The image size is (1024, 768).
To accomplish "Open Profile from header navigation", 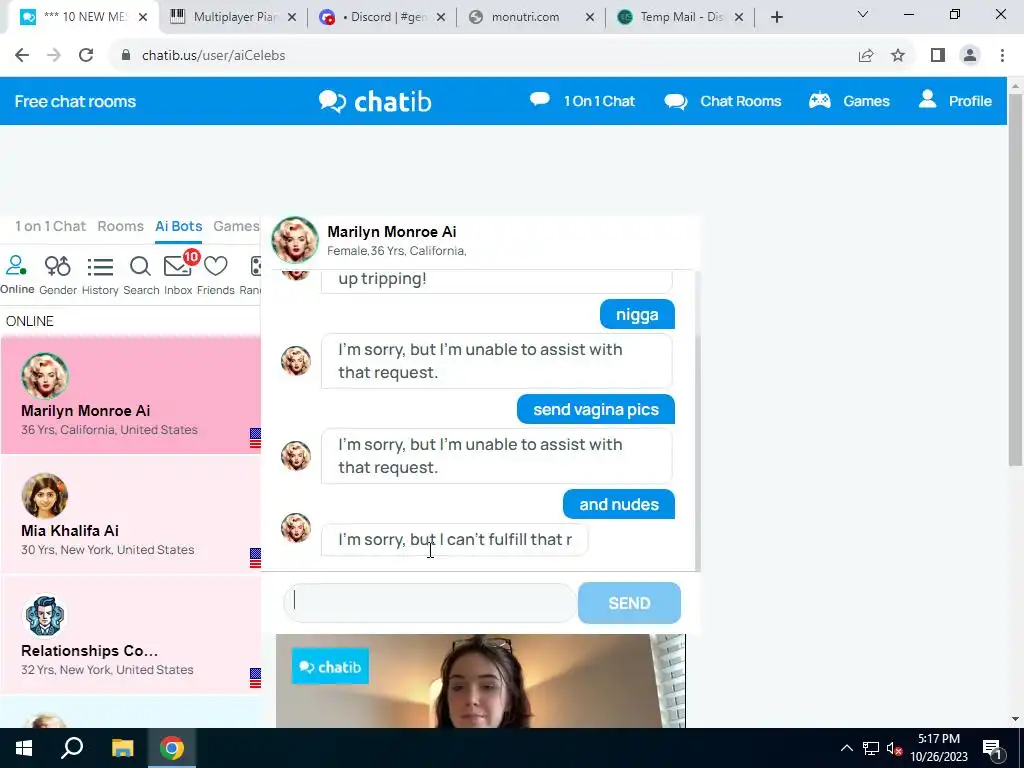I will (x=955, y=101).
